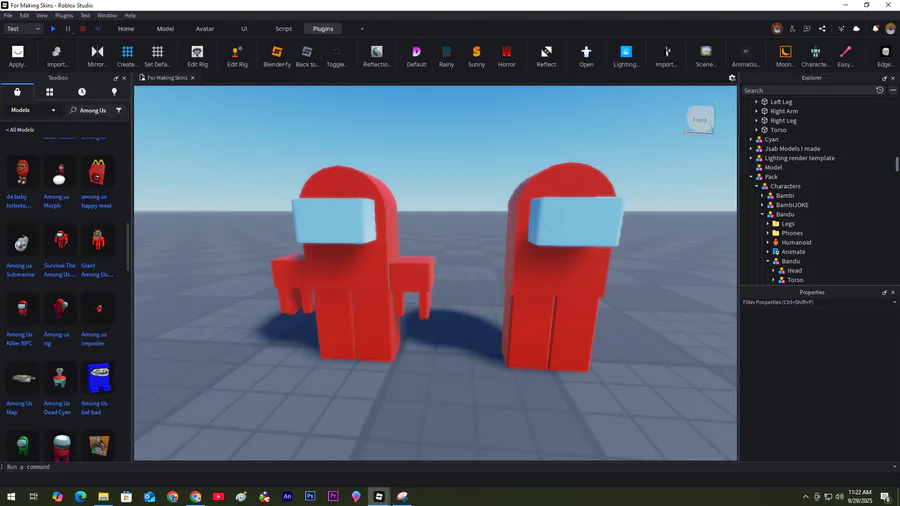Open the Window menu
Screen dimensions: 900x506
coord(107,15)
